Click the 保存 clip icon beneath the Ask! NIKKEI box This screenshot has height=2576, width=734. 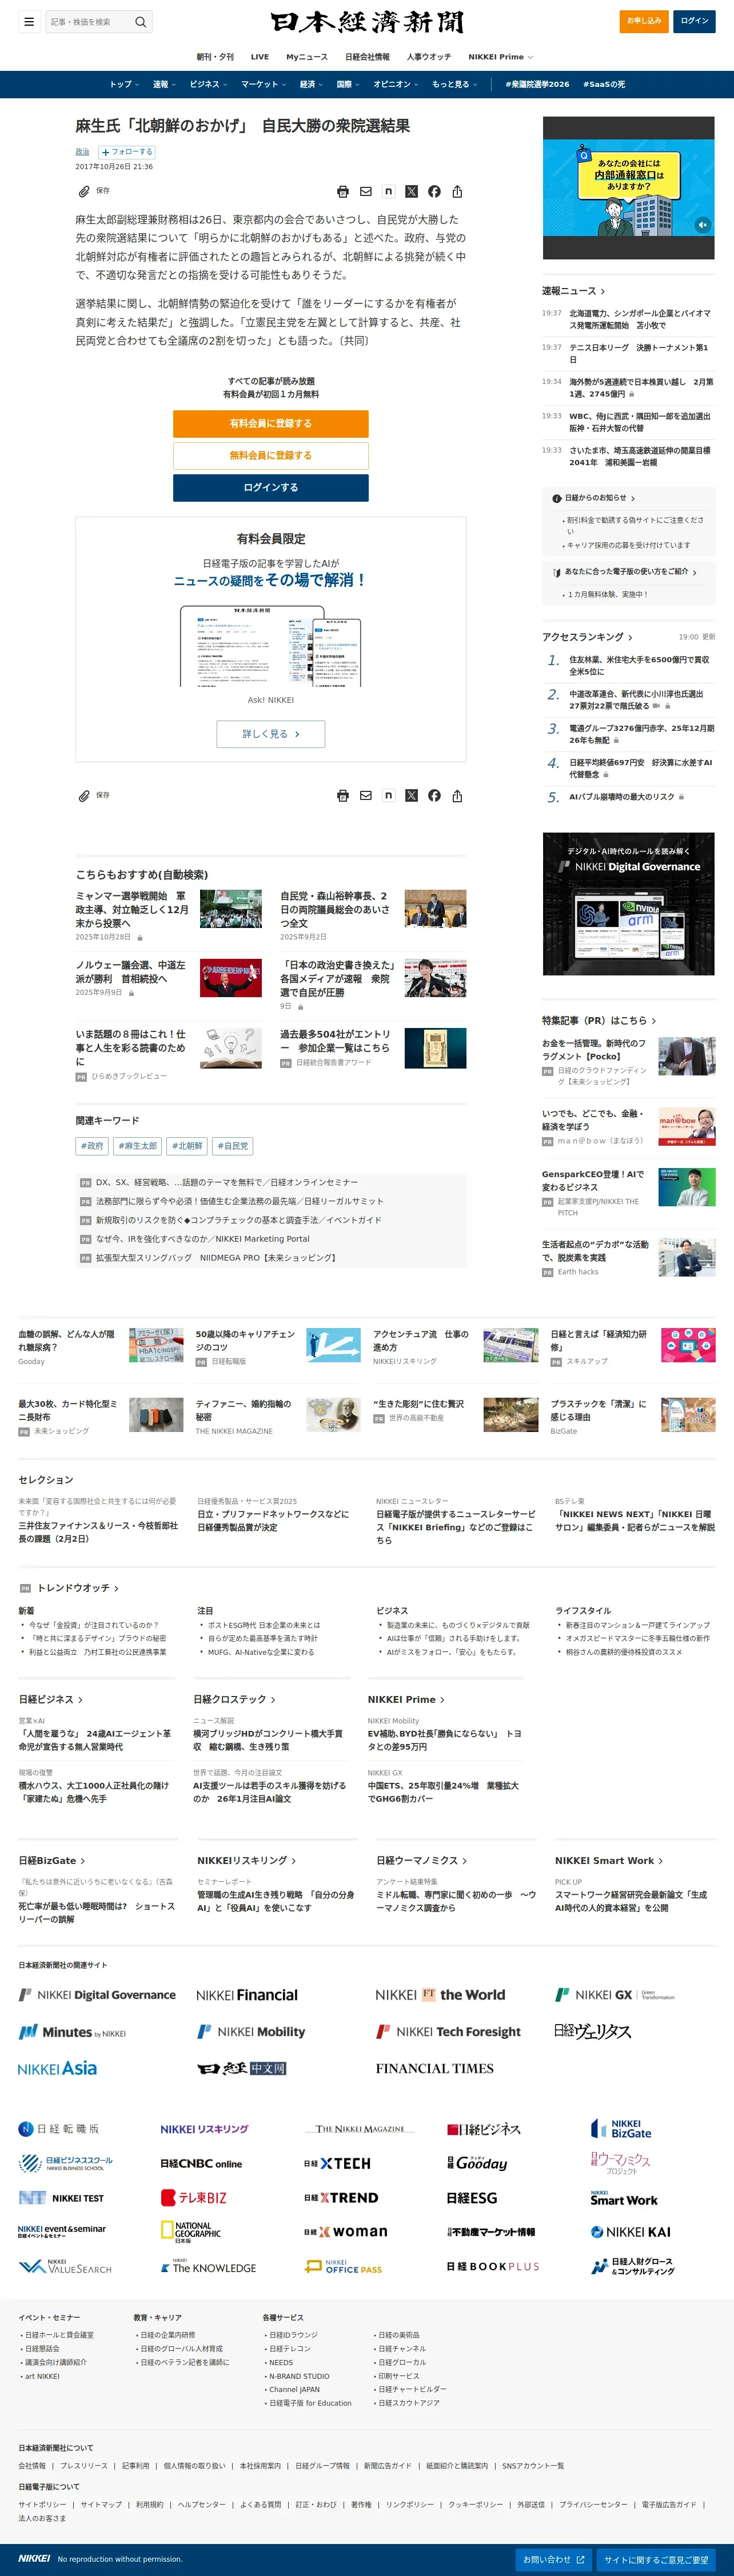click(x=85, y=796)
